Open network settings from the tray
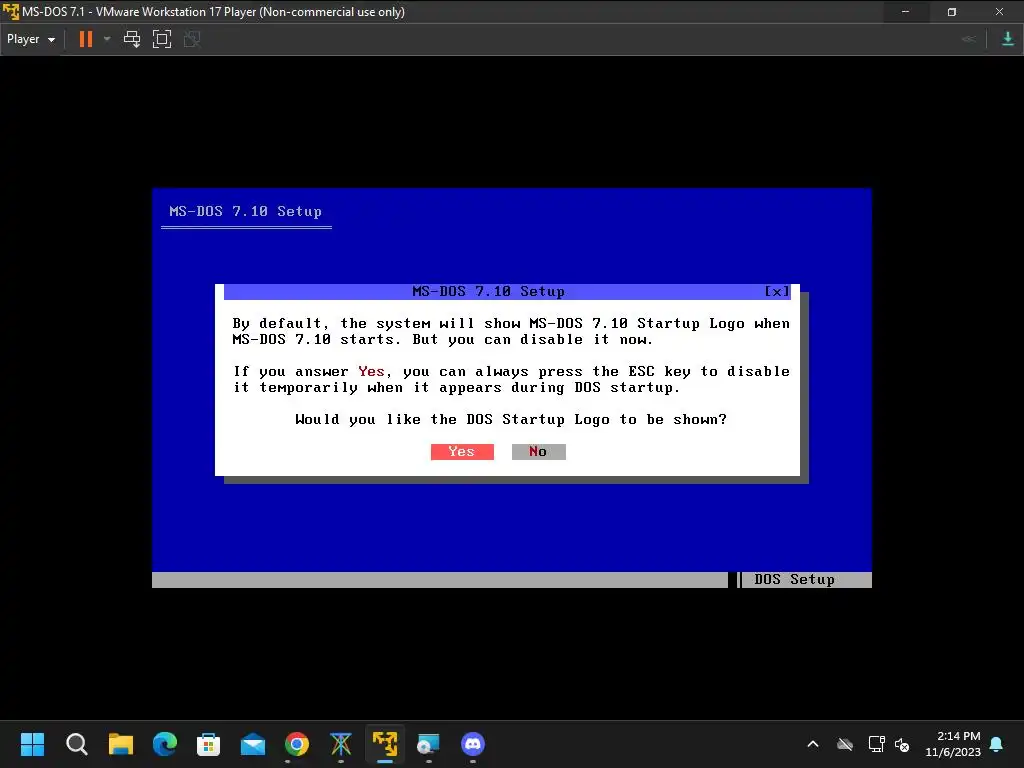 (876, 744)
